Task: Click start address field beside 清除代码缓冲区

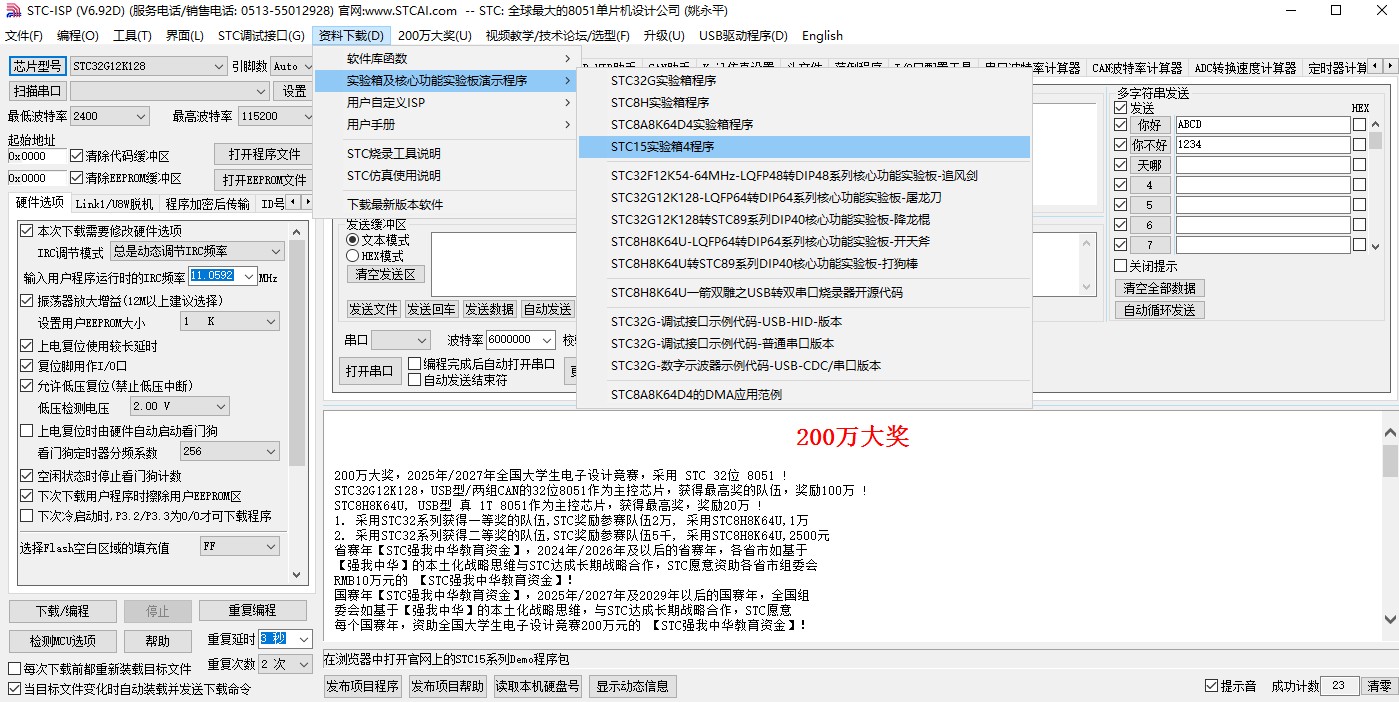Action: 37,156
